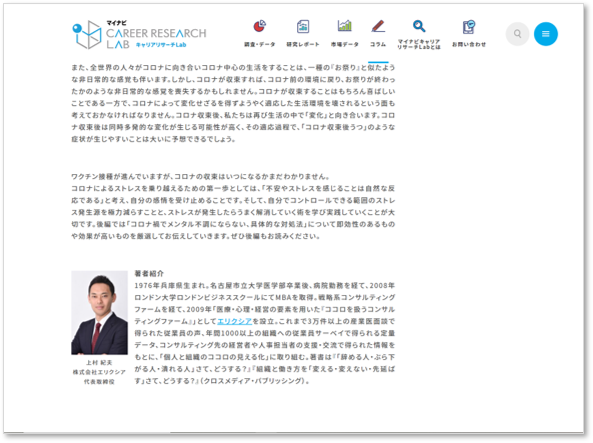Viewport: 593px width, 443px height.
Task: Click the 著者紹介 heading
Action: pos(149,273)
